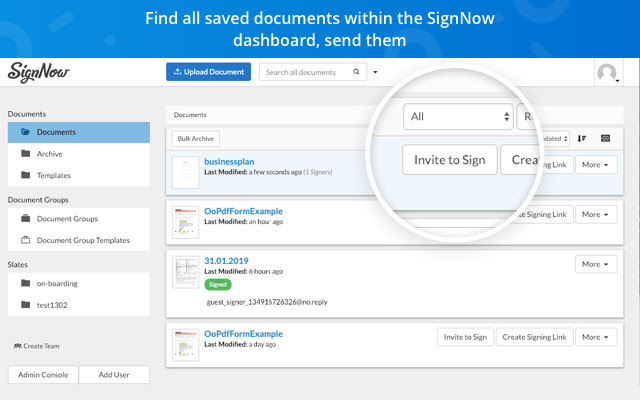Open first OoPdfFormExample document modified an hour ago
This screenshot has height=400, width=640.
pyautogui.click(x=243, y=211)
